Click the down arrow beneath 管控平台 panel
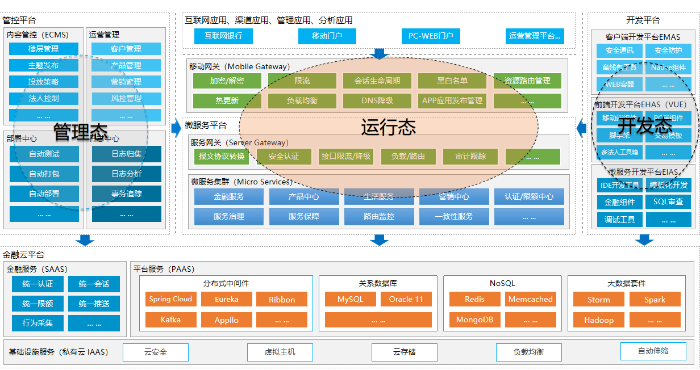Screen dimensions: 700x370 85,240
